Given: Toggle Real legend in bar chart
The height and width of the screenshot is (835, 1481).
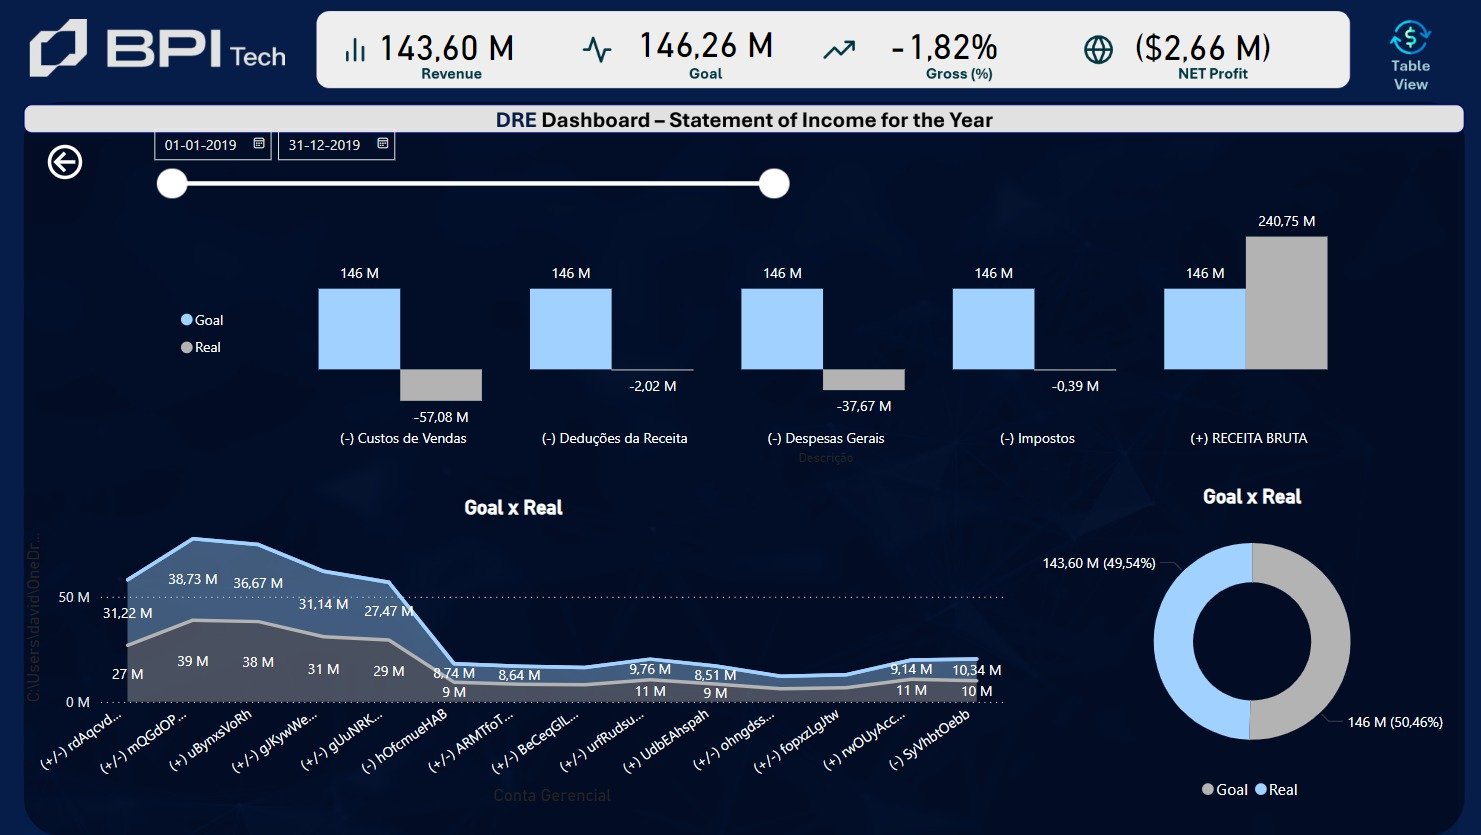Looking at the screenshot, I should point(201,347).
